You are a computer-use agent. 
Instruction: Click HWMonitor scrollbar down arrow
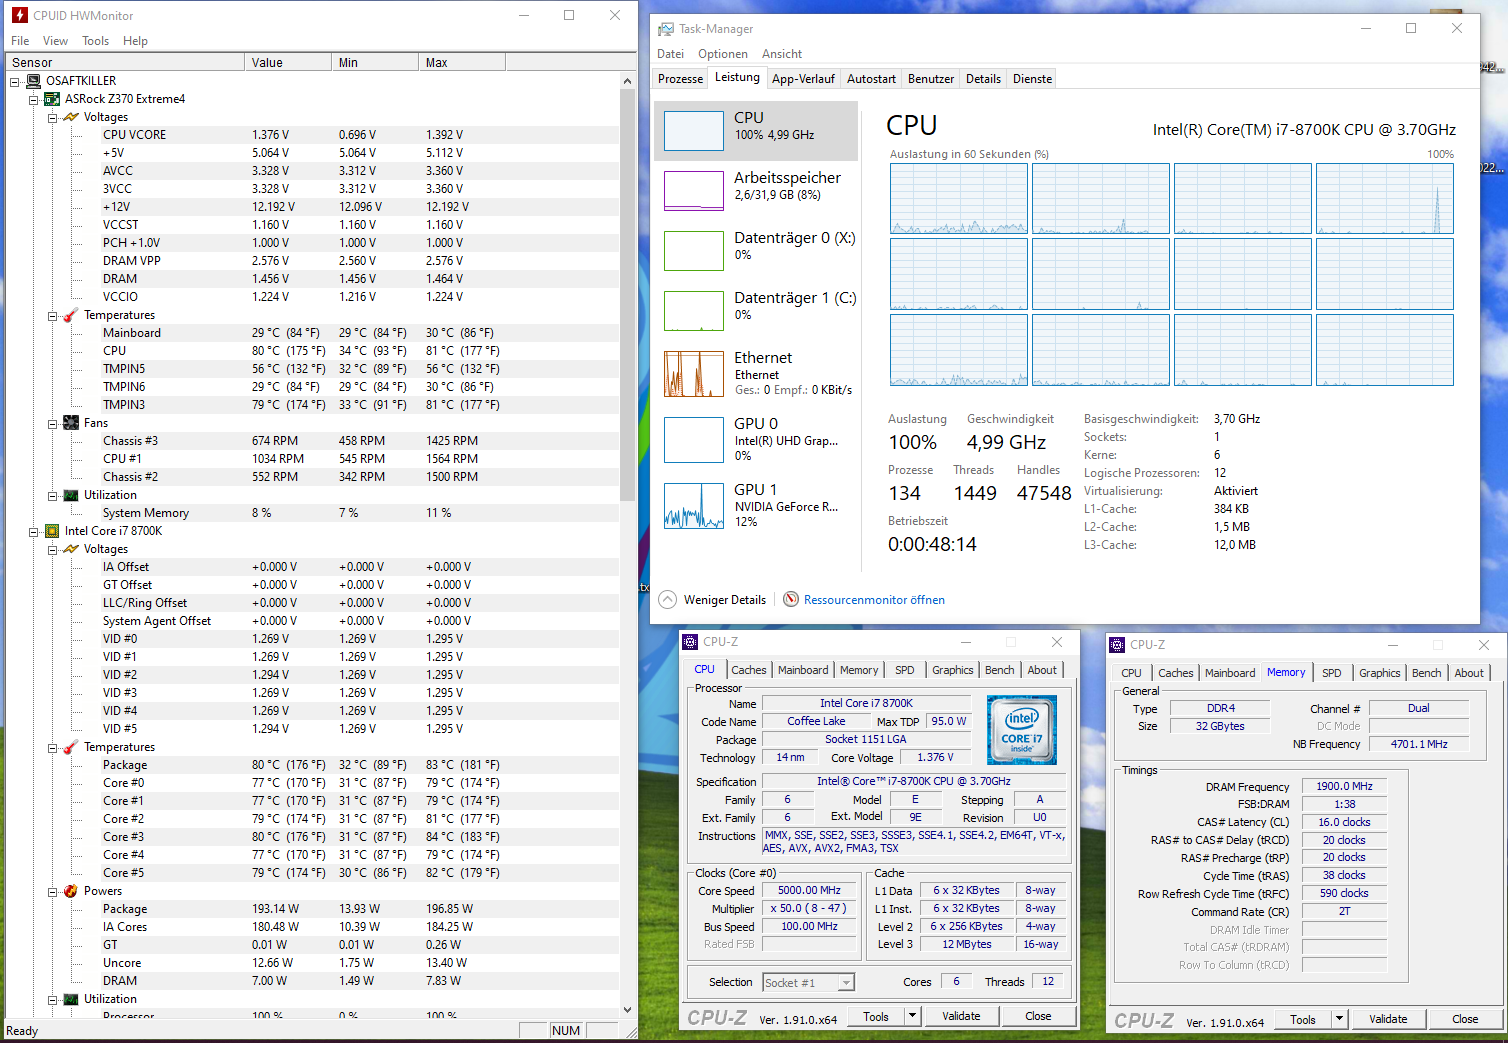click(628, 1010)
